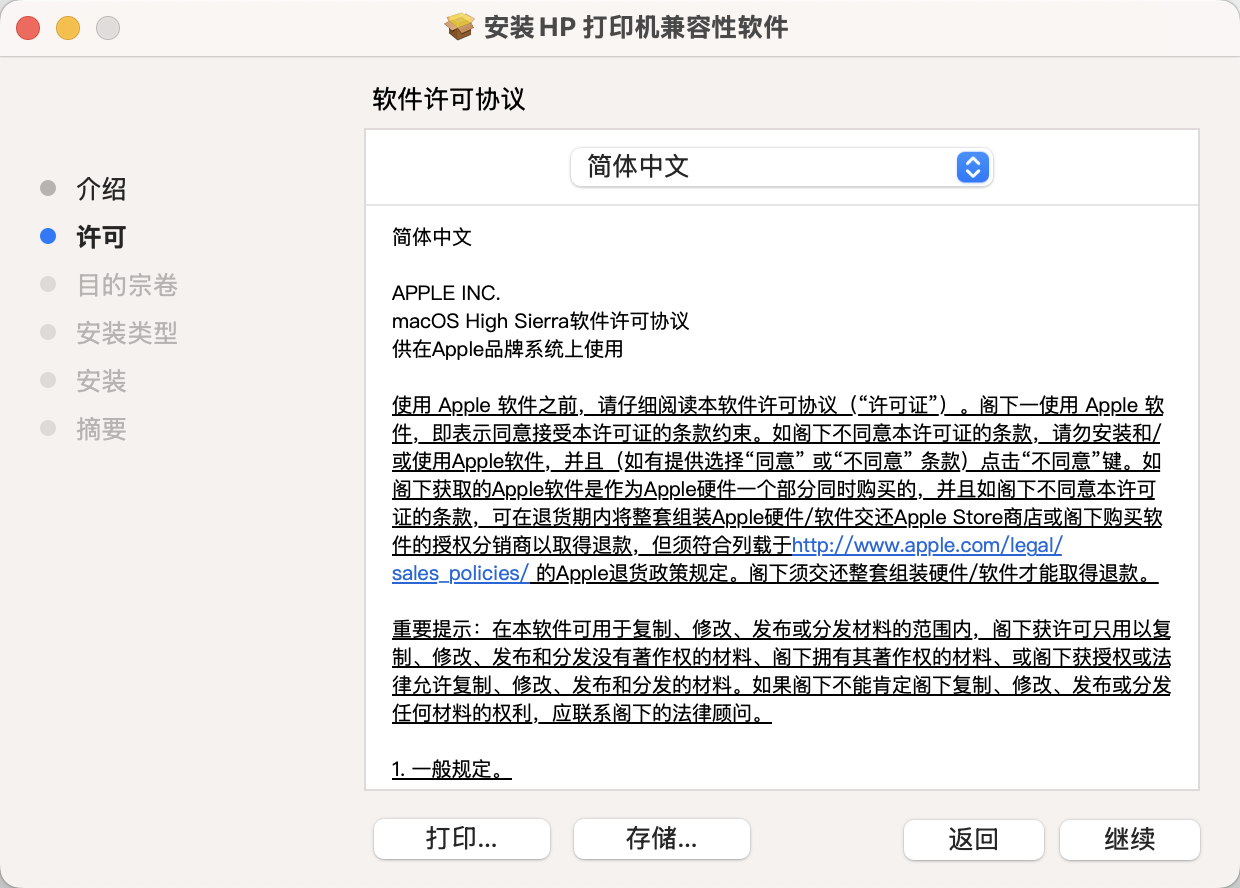Screen dimensions: 1240x888
Task: Click the blue bullet beside 许可
Action: pyautogui.click(x=48, y=237)
